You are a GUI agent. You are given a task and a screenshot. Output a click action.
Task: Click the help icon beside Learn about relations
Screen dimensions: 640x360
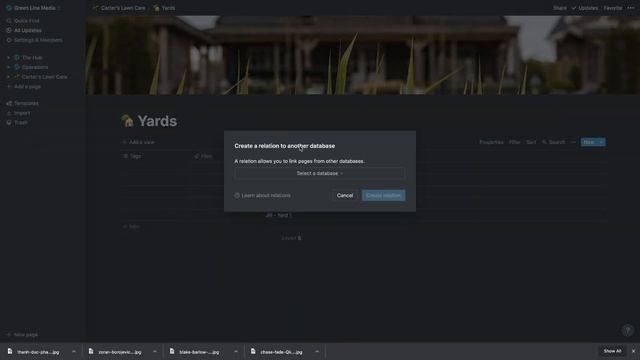237,196
